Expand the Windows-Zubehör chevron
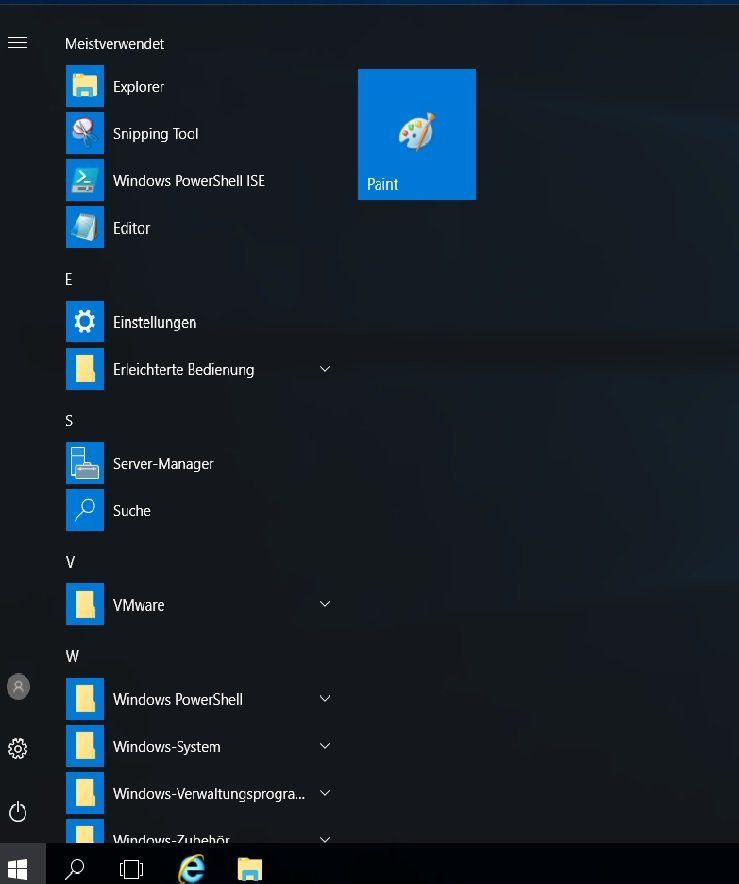739x884 pixels. click(325, 839)
